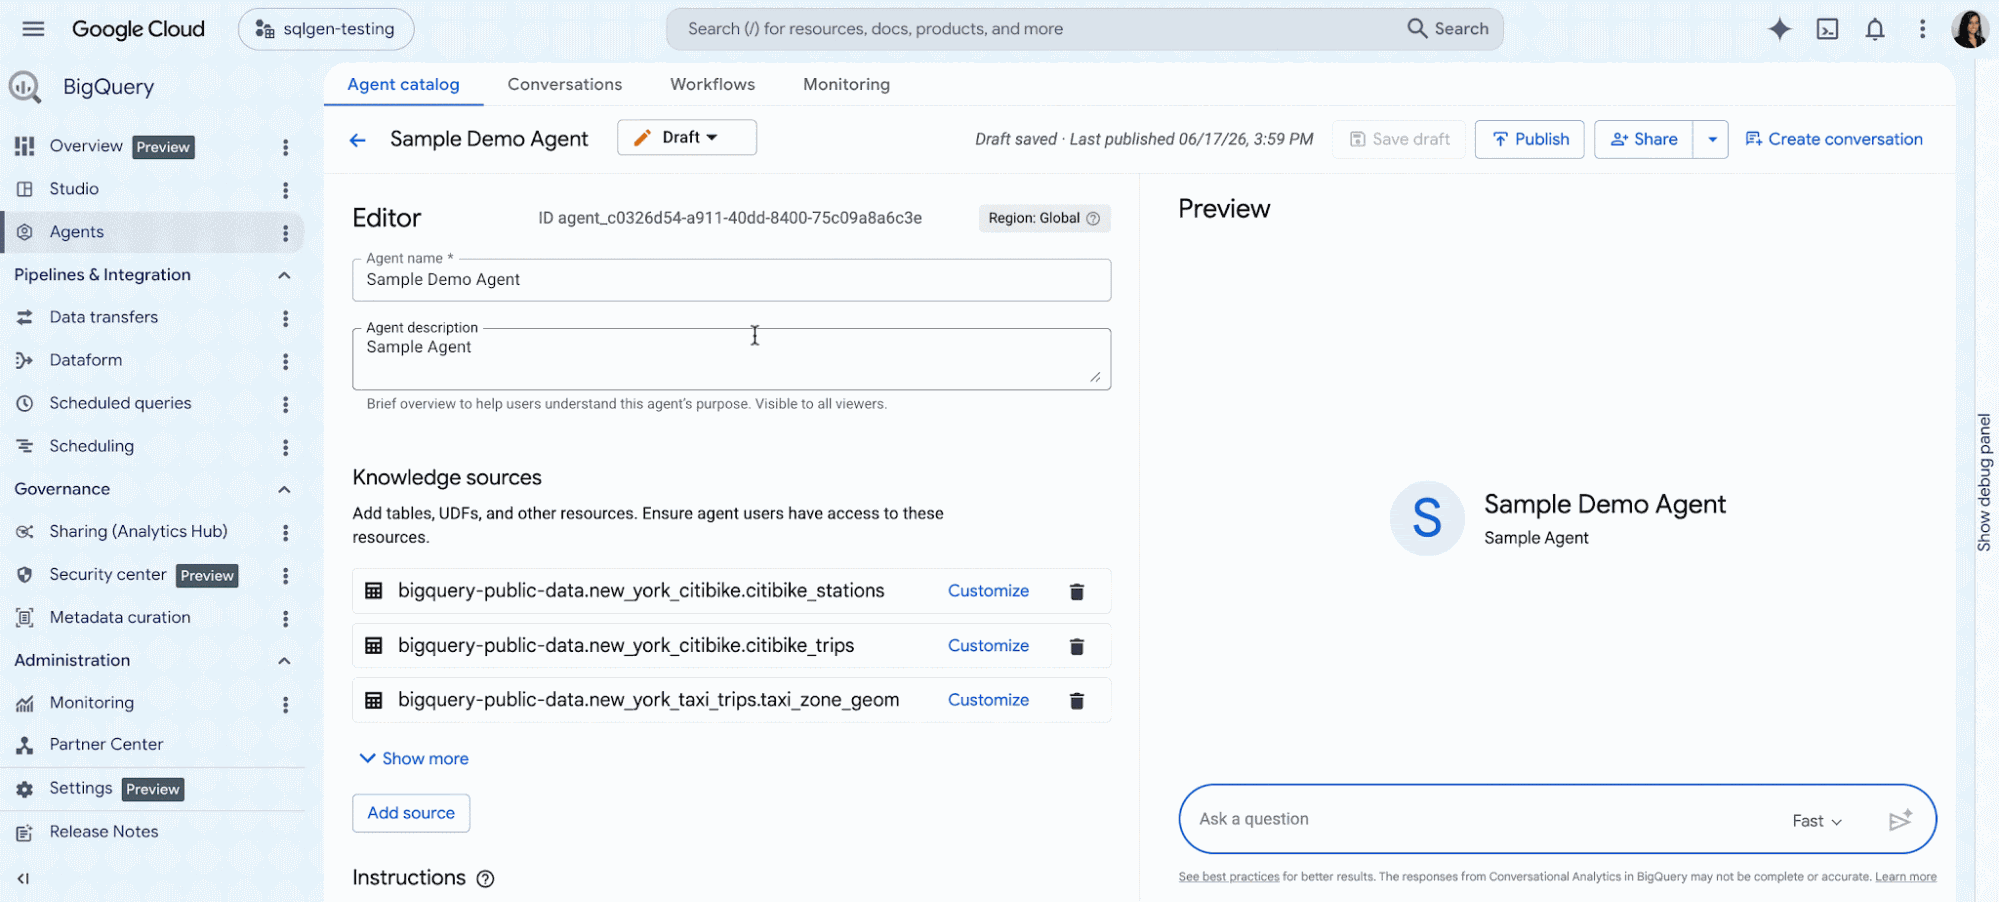
Task: Open the main navigation hamburger menu
Action: [33, 28]
